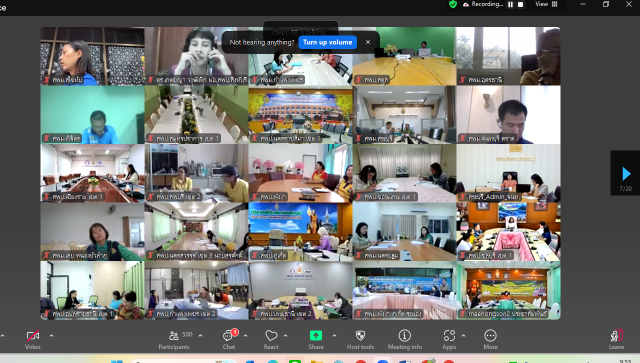Click the unread chat badge

235,332
